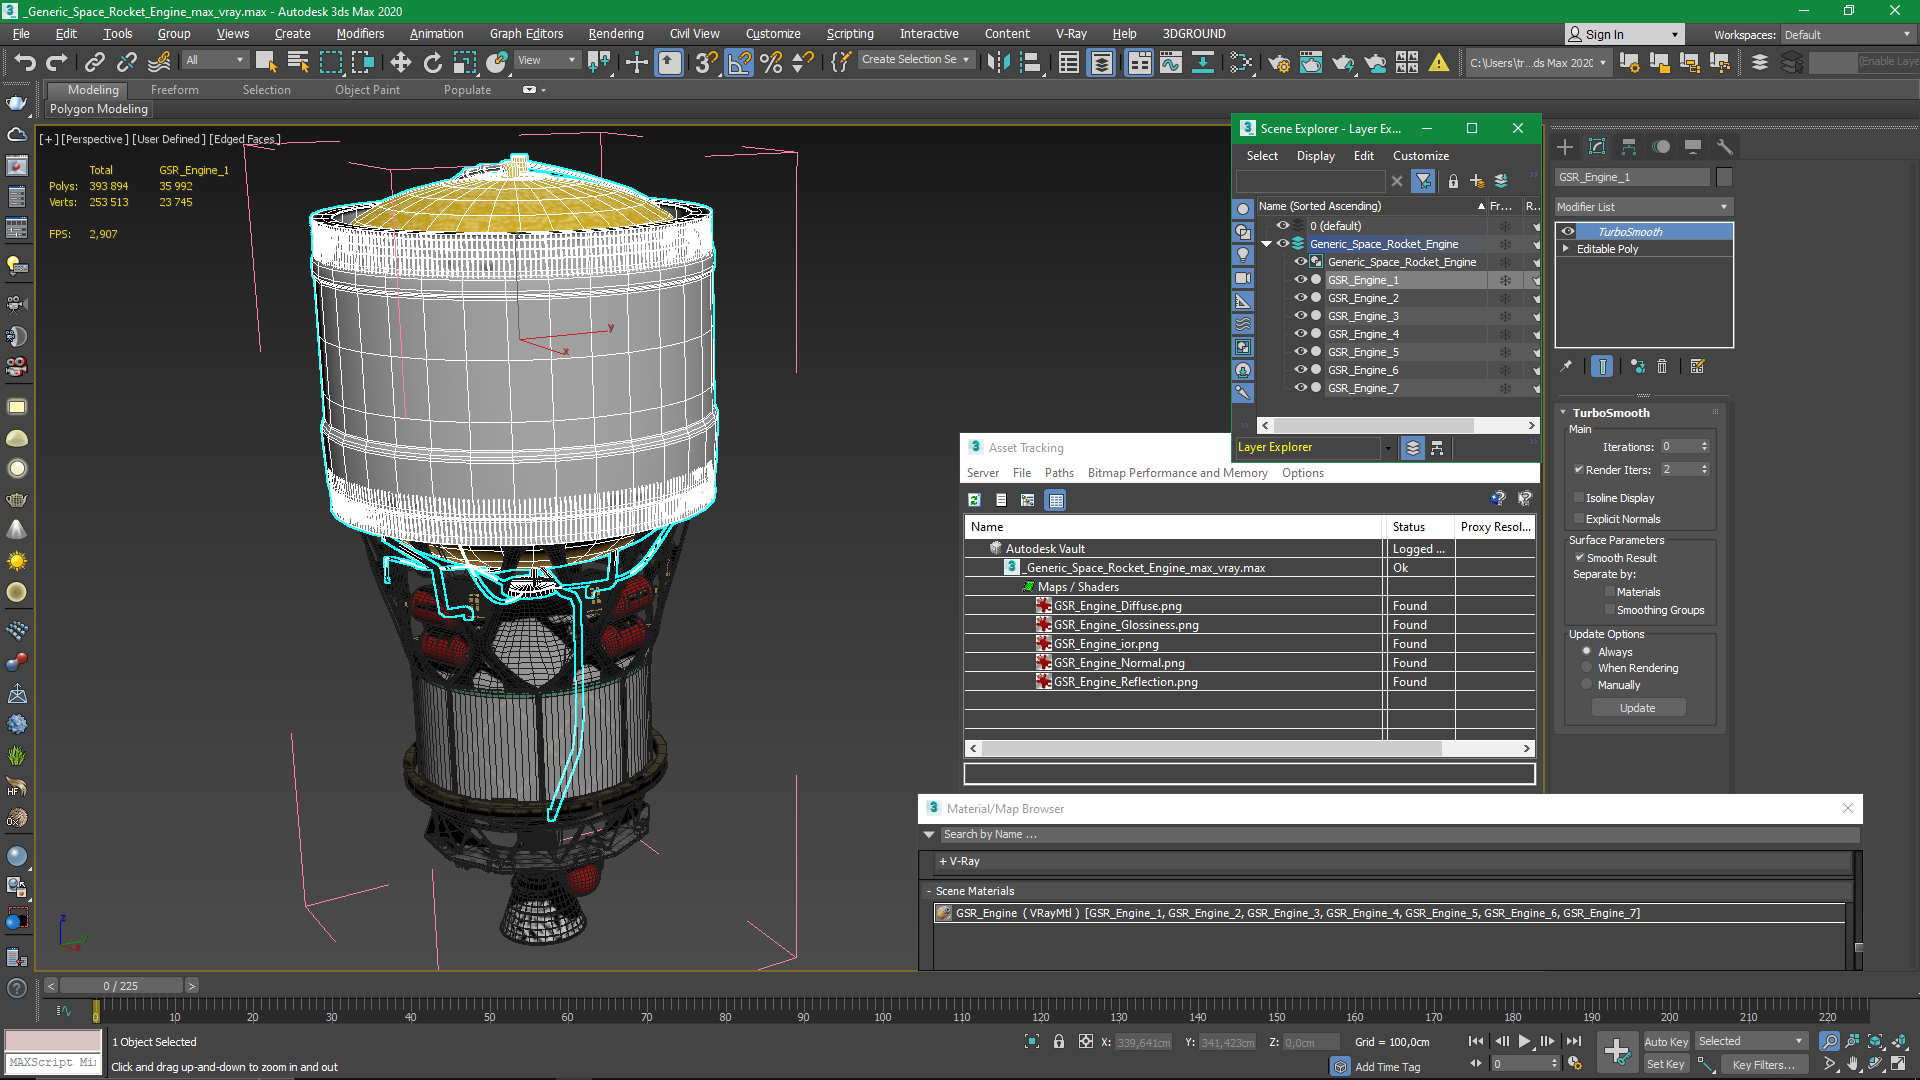
Task: Toggle the Render Iters checkbox
Action: point(1579,469)
